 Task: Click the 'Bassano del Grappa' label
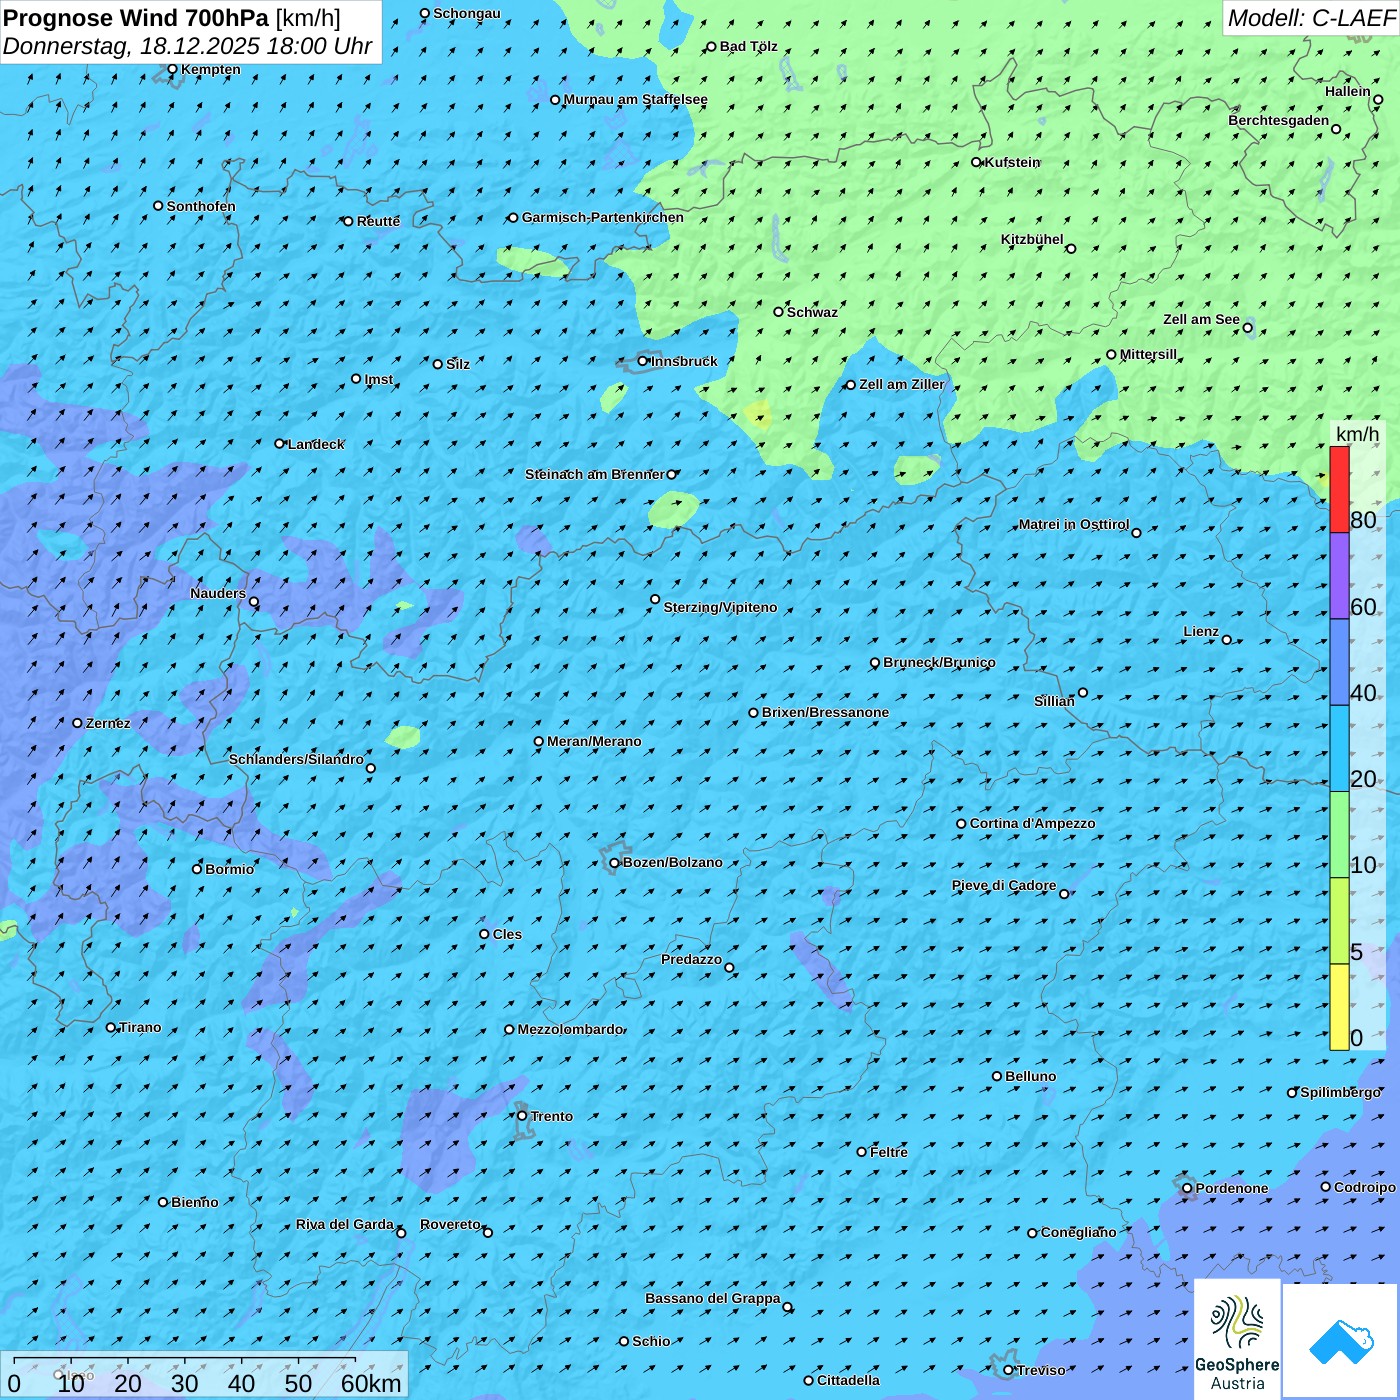click(x=712, y=1299)
